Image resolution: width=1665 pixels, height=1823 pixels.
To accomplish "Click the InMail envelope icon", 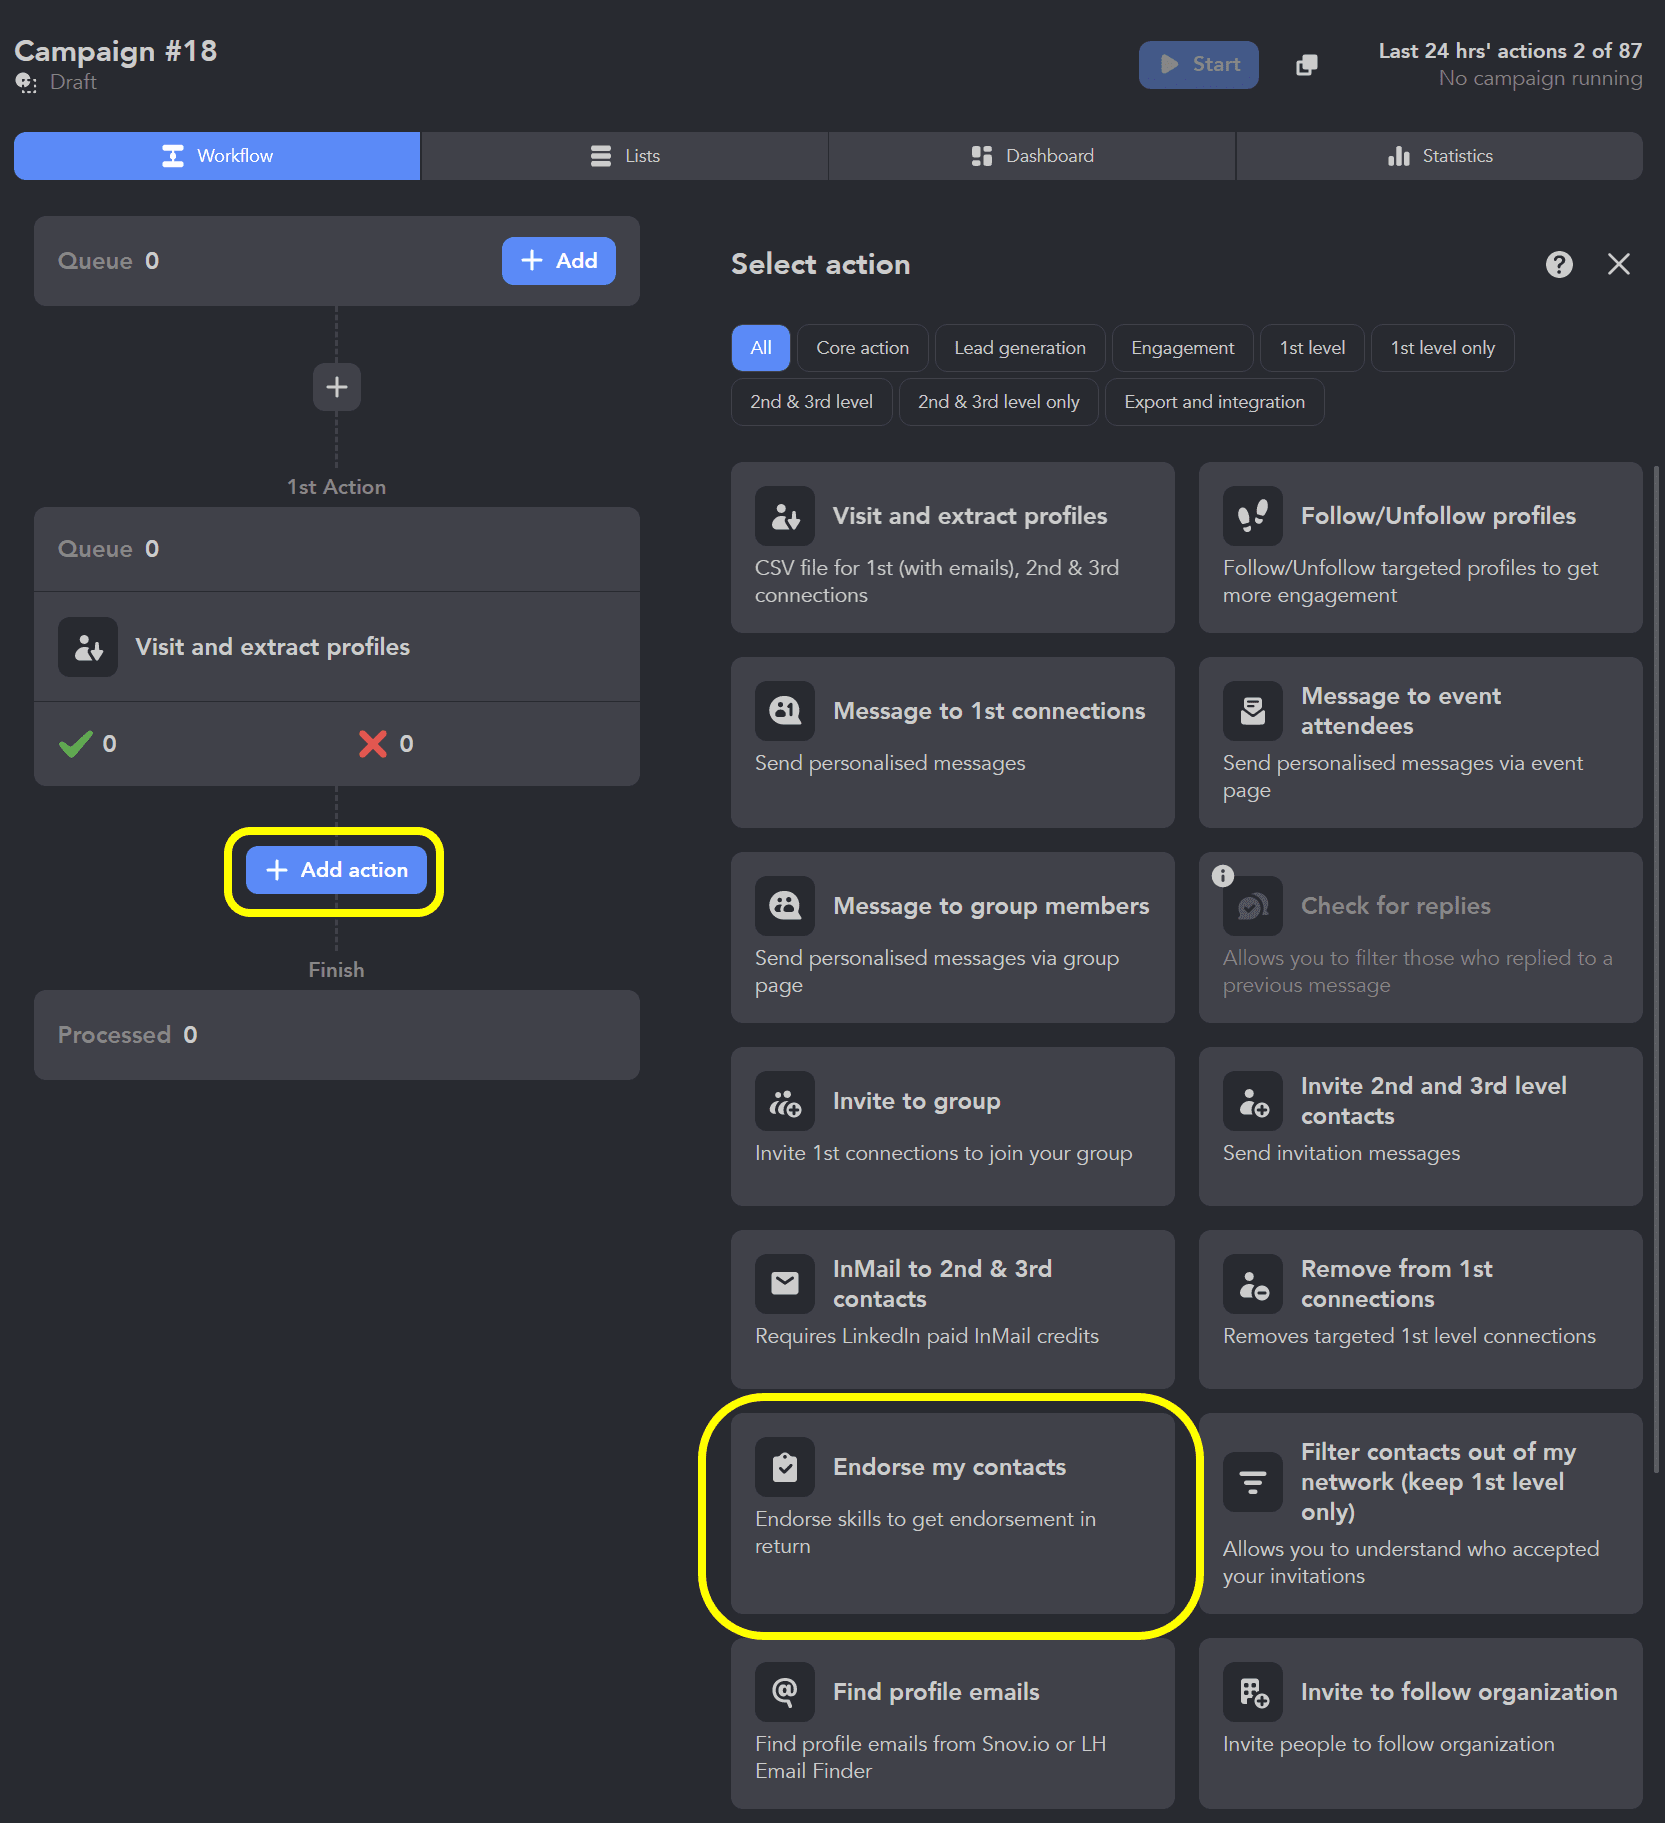I will (785, 1283).
